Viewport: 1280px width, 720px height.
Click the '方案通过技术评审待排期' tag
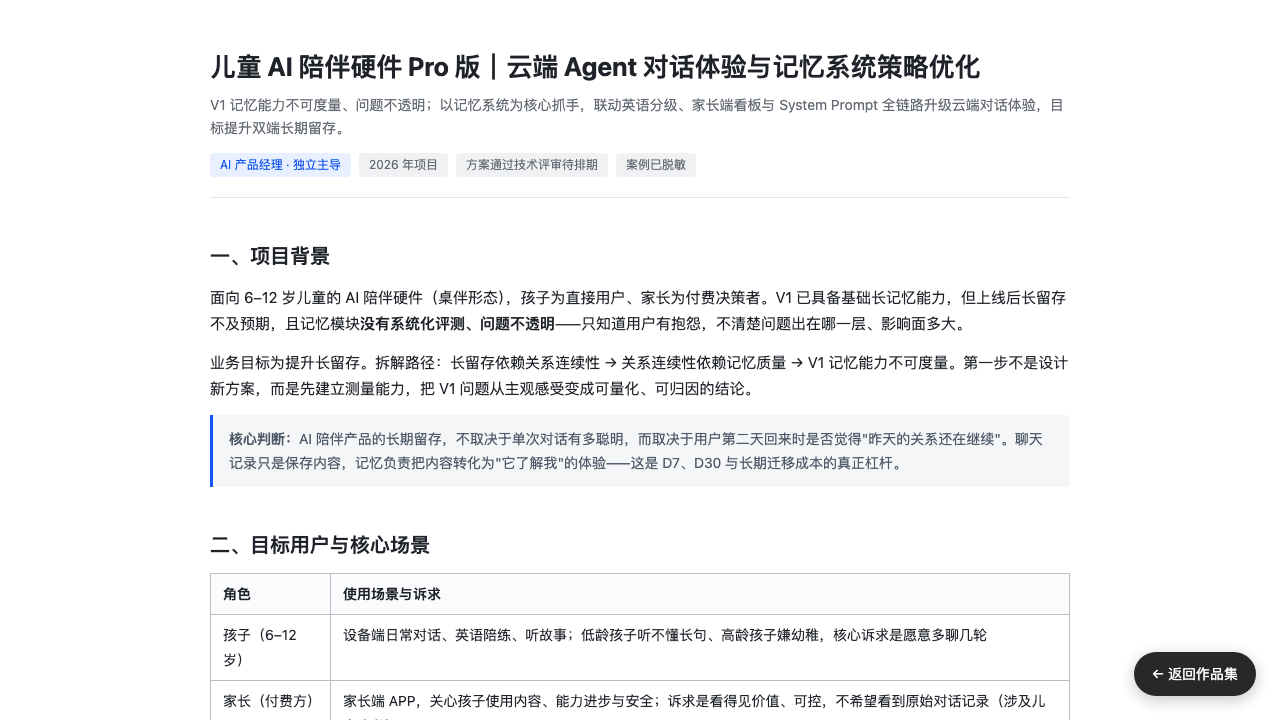point(532,165)
